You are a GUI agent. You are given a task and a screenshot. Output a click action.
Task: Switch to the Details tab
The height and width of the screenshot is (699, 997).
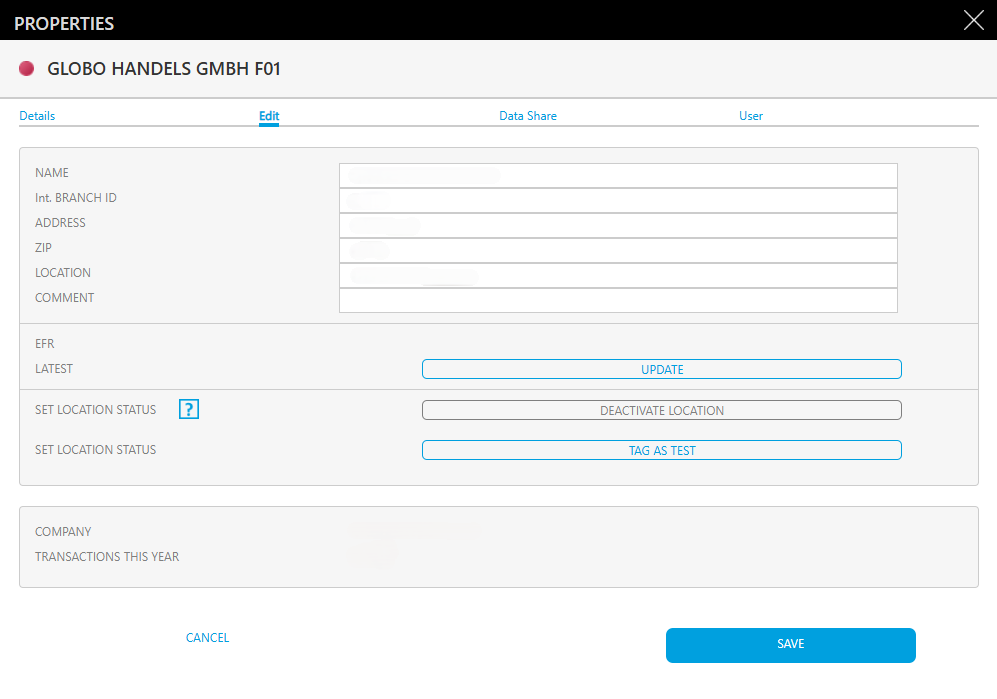(37, 116)
